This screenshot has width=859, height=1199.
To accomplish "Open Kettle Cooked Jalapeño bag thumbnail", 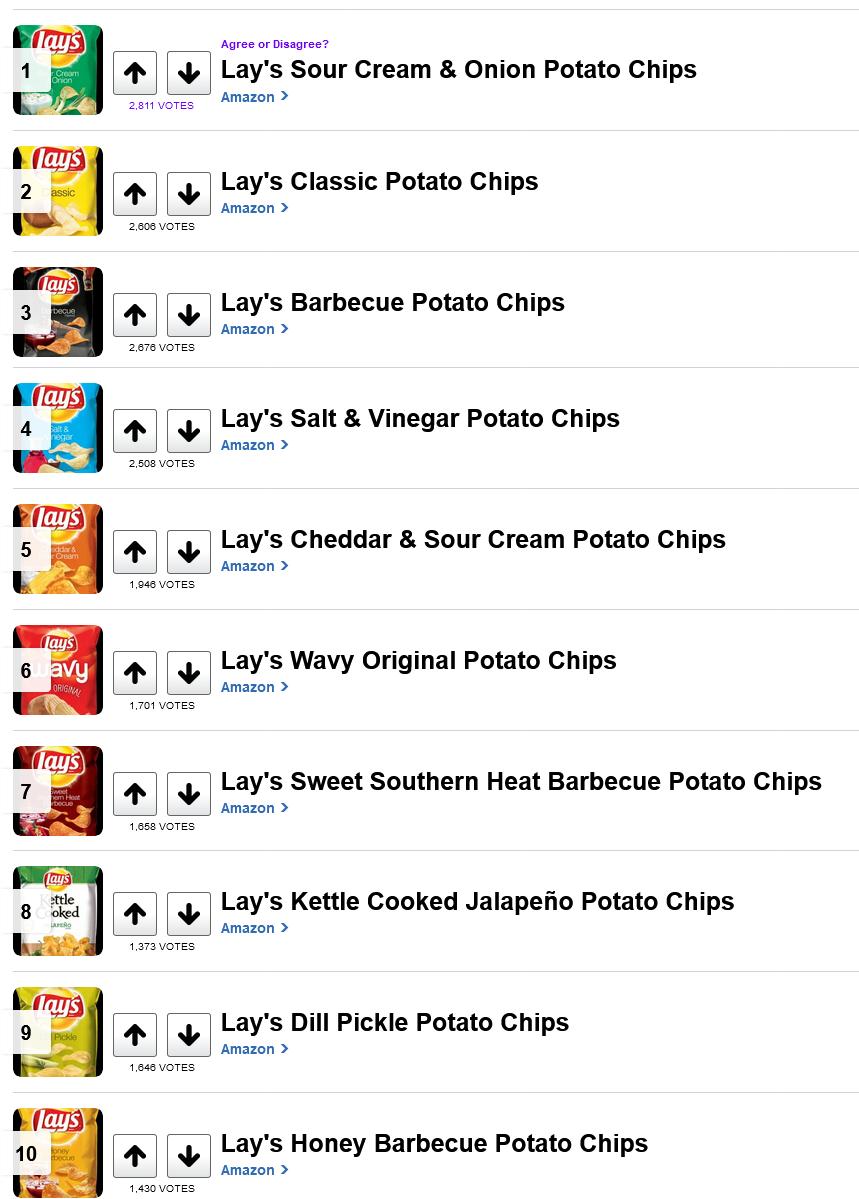I will 60,911.
